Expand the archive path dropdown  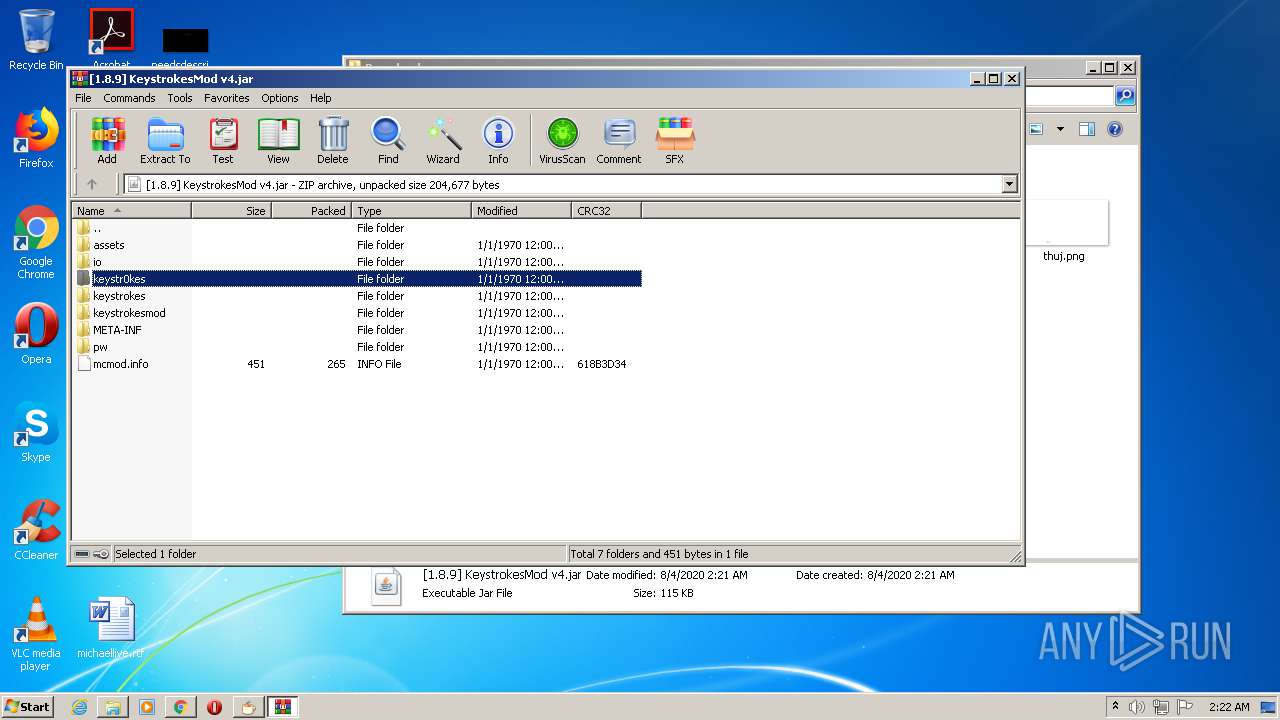pos(1009,184)
